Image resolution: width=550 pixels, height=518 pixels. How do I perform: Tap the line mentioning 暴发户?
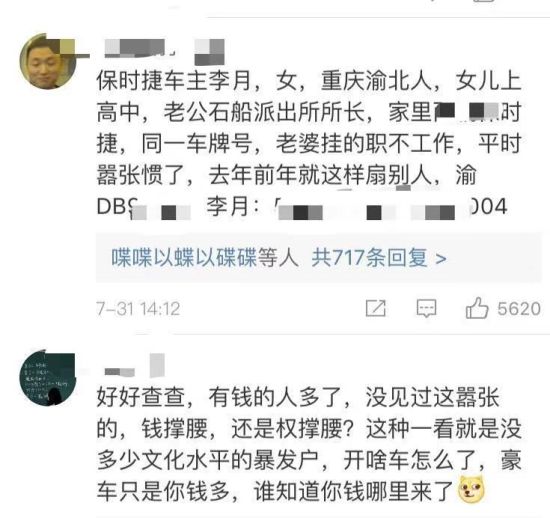coord(309,460)
